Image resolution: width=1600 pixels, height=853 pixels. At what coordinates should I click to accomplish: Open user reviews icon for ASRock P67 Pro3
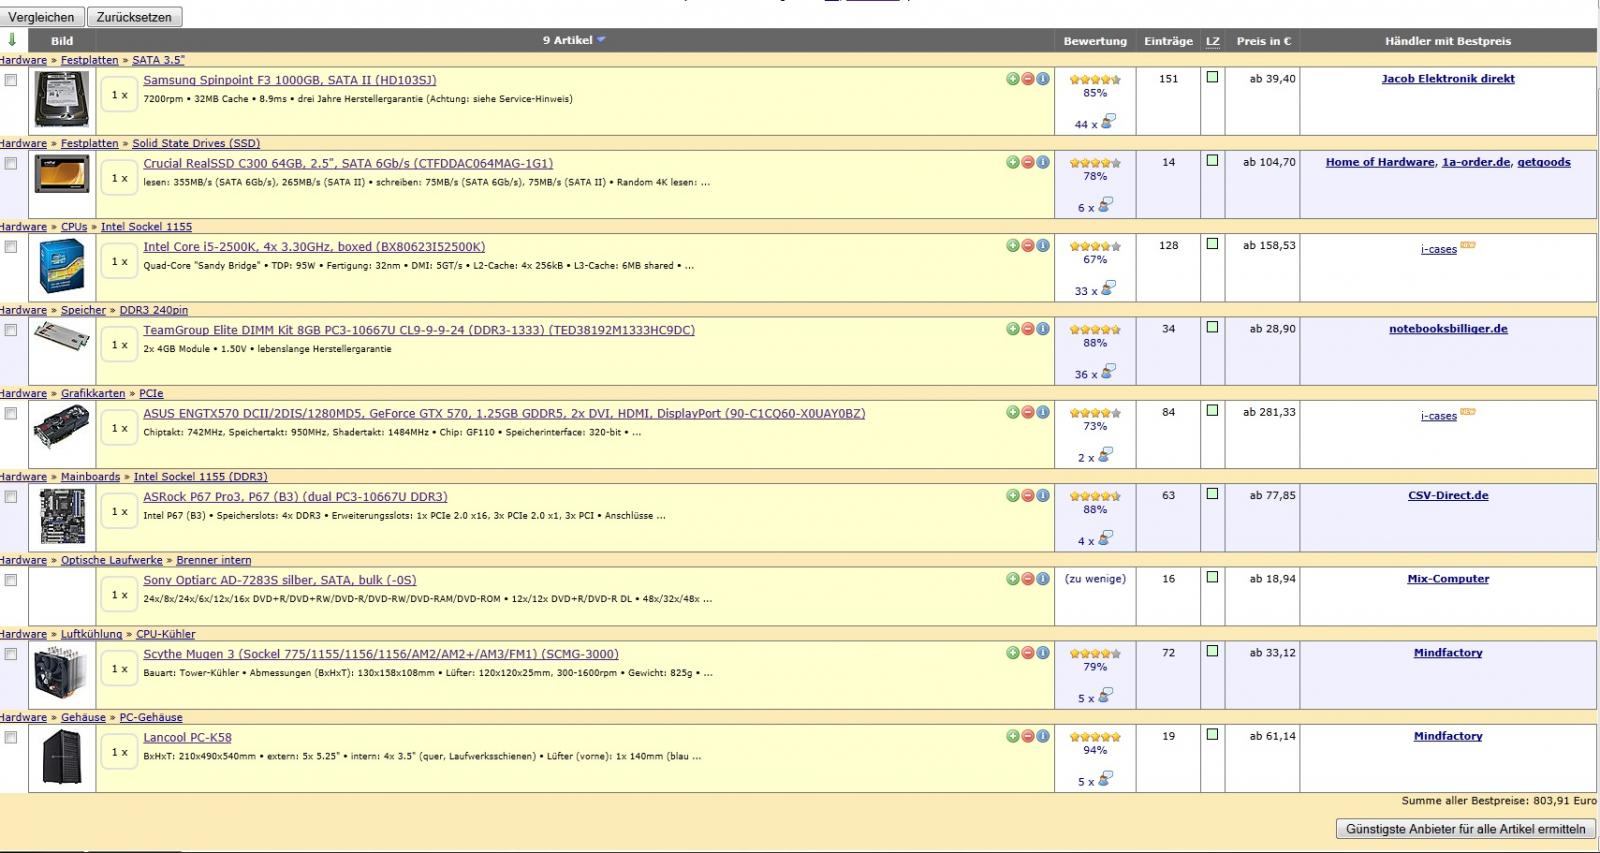point(1105,538)
